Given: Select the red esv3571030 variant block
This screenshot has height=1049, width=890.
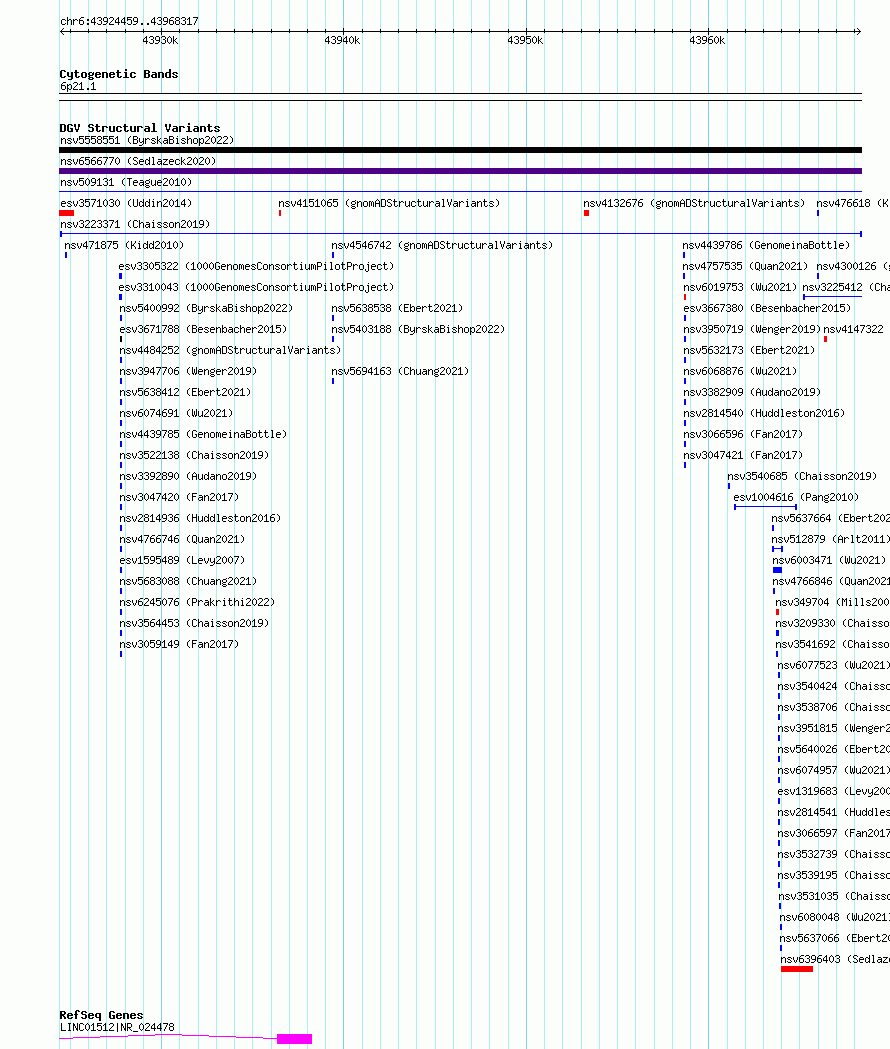Looking at the screenshot, I should [67, 213].
